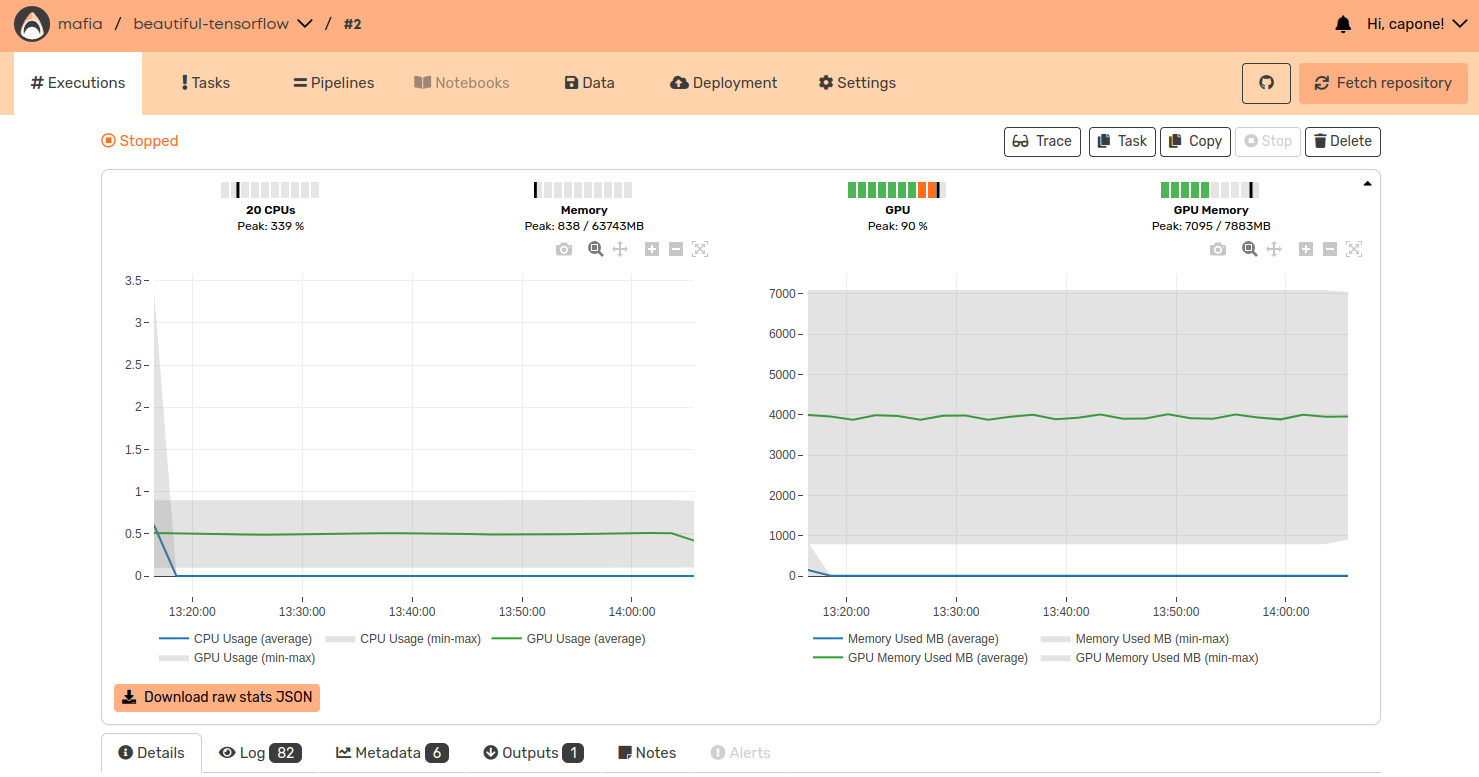Click the greyed Stop button

pos(1268,141)
